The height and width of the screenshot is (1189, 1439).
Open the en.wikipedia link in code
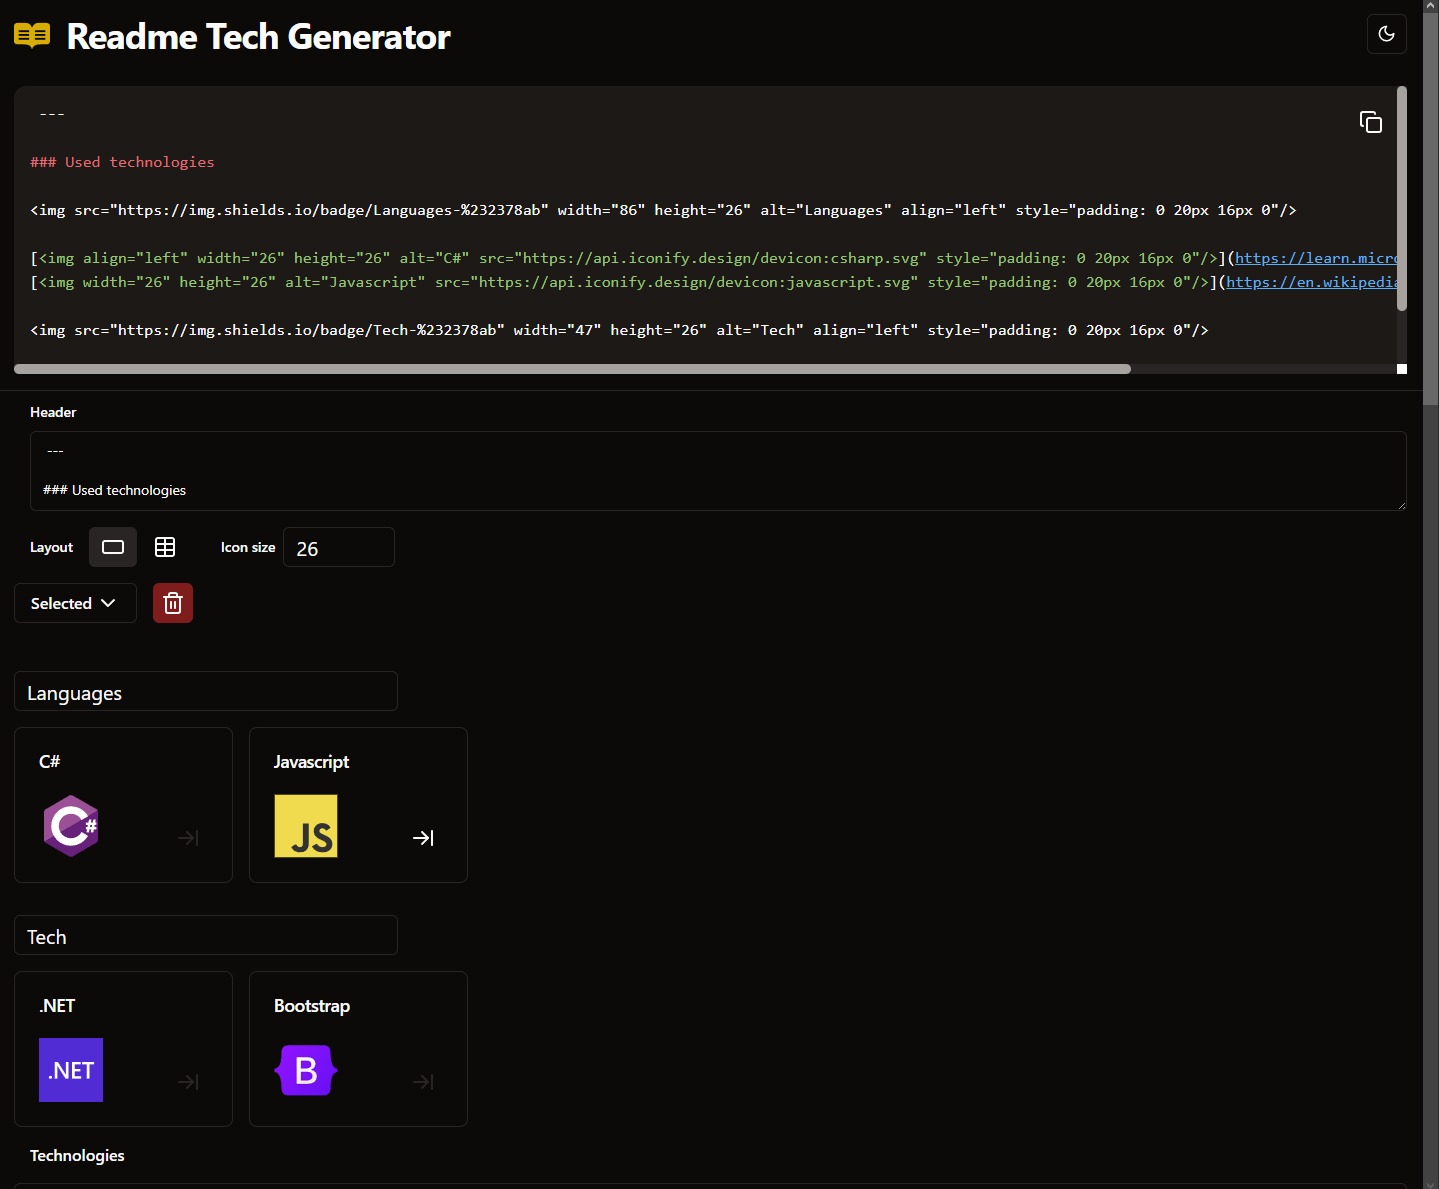coord(1312,282)
